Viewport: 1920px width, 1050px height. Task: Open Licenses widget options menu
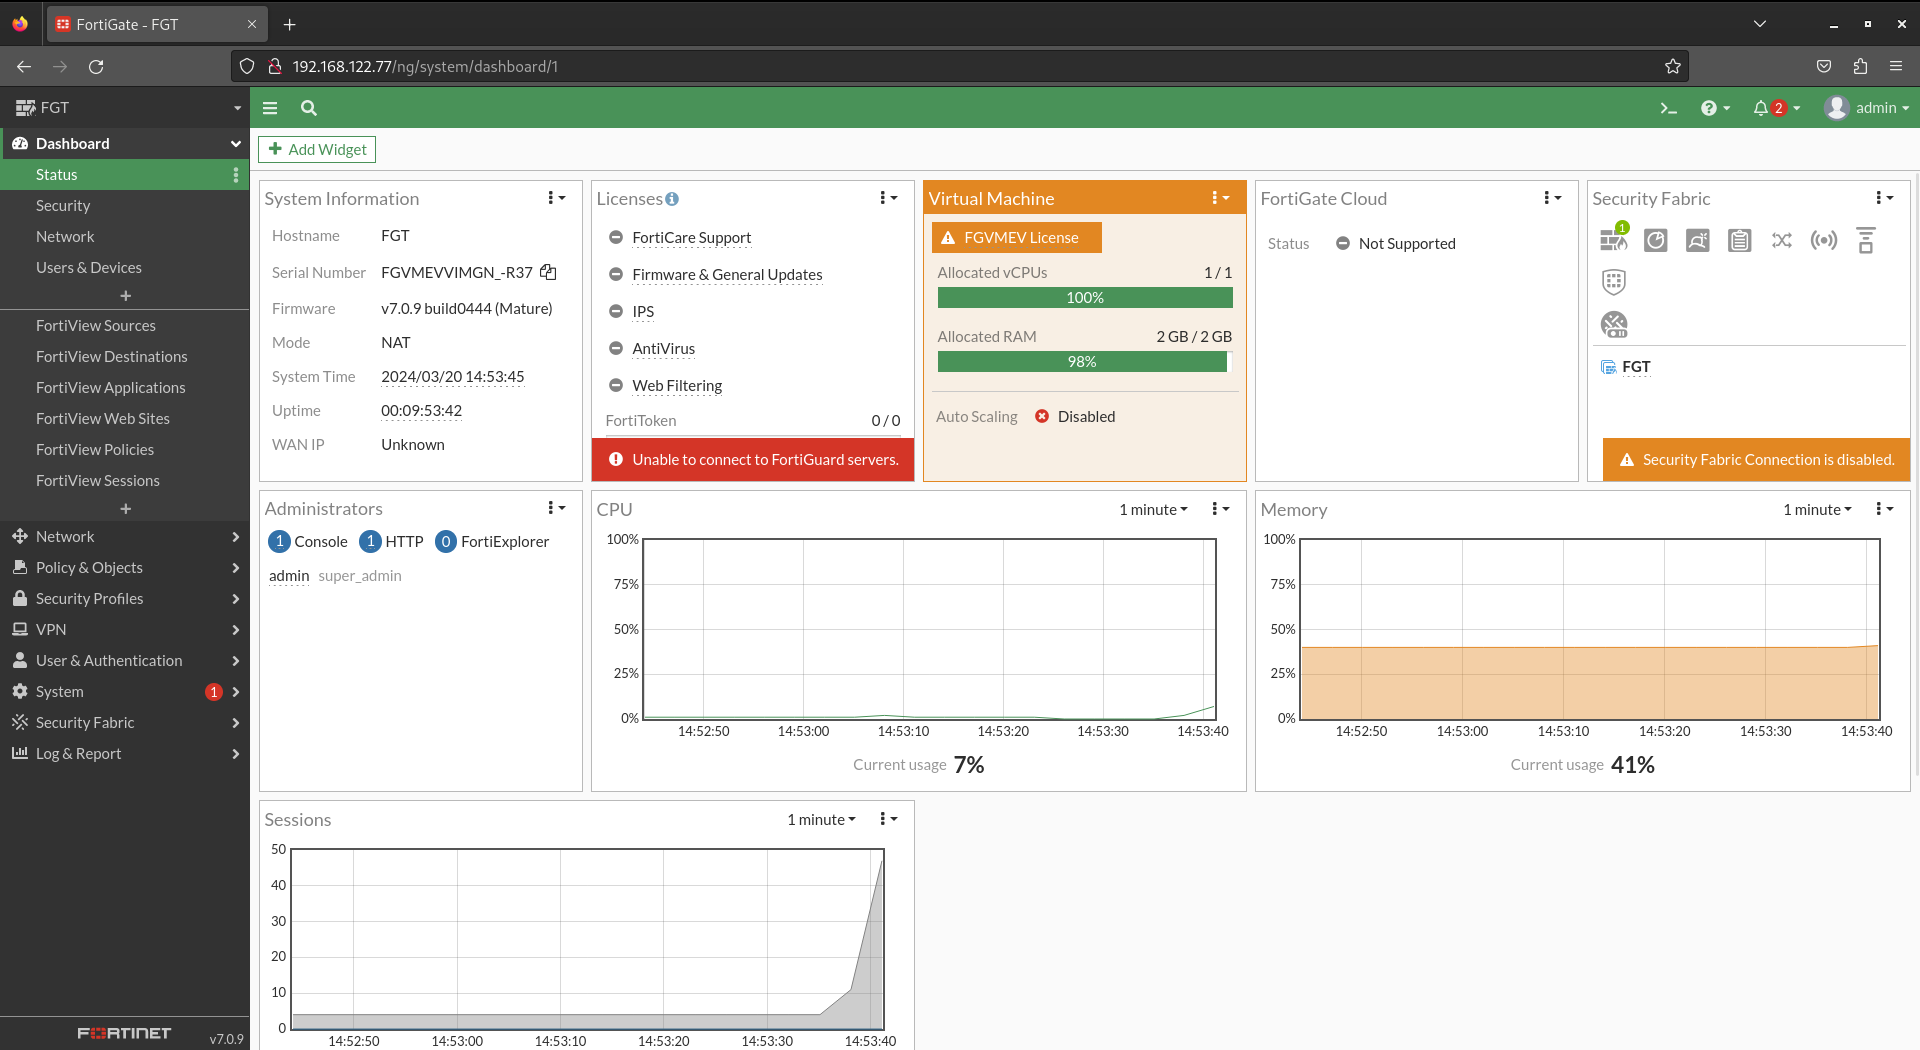[888, 198]
